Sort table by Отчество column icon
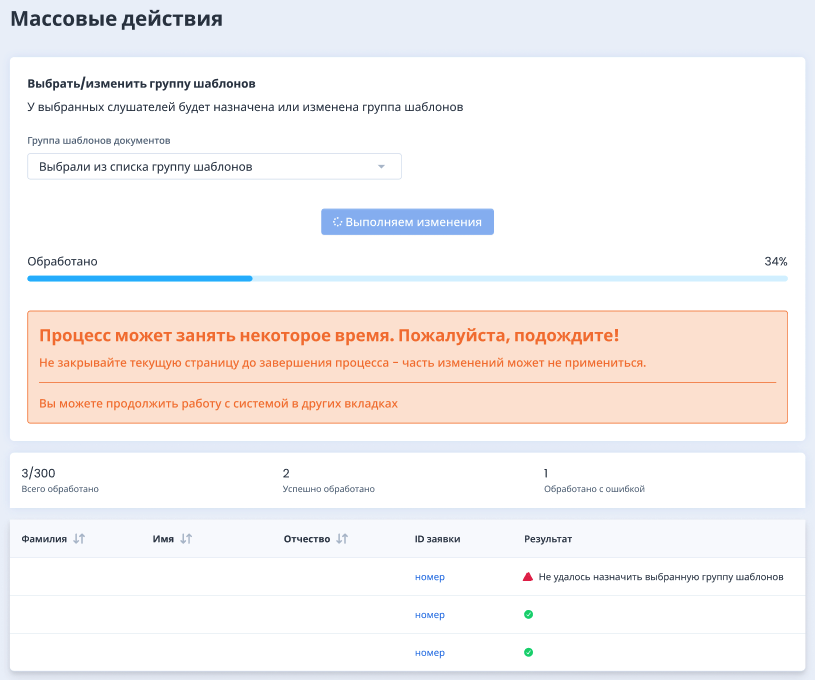Image resolution: width=815 pixels, height=680 pixels. 341,539
